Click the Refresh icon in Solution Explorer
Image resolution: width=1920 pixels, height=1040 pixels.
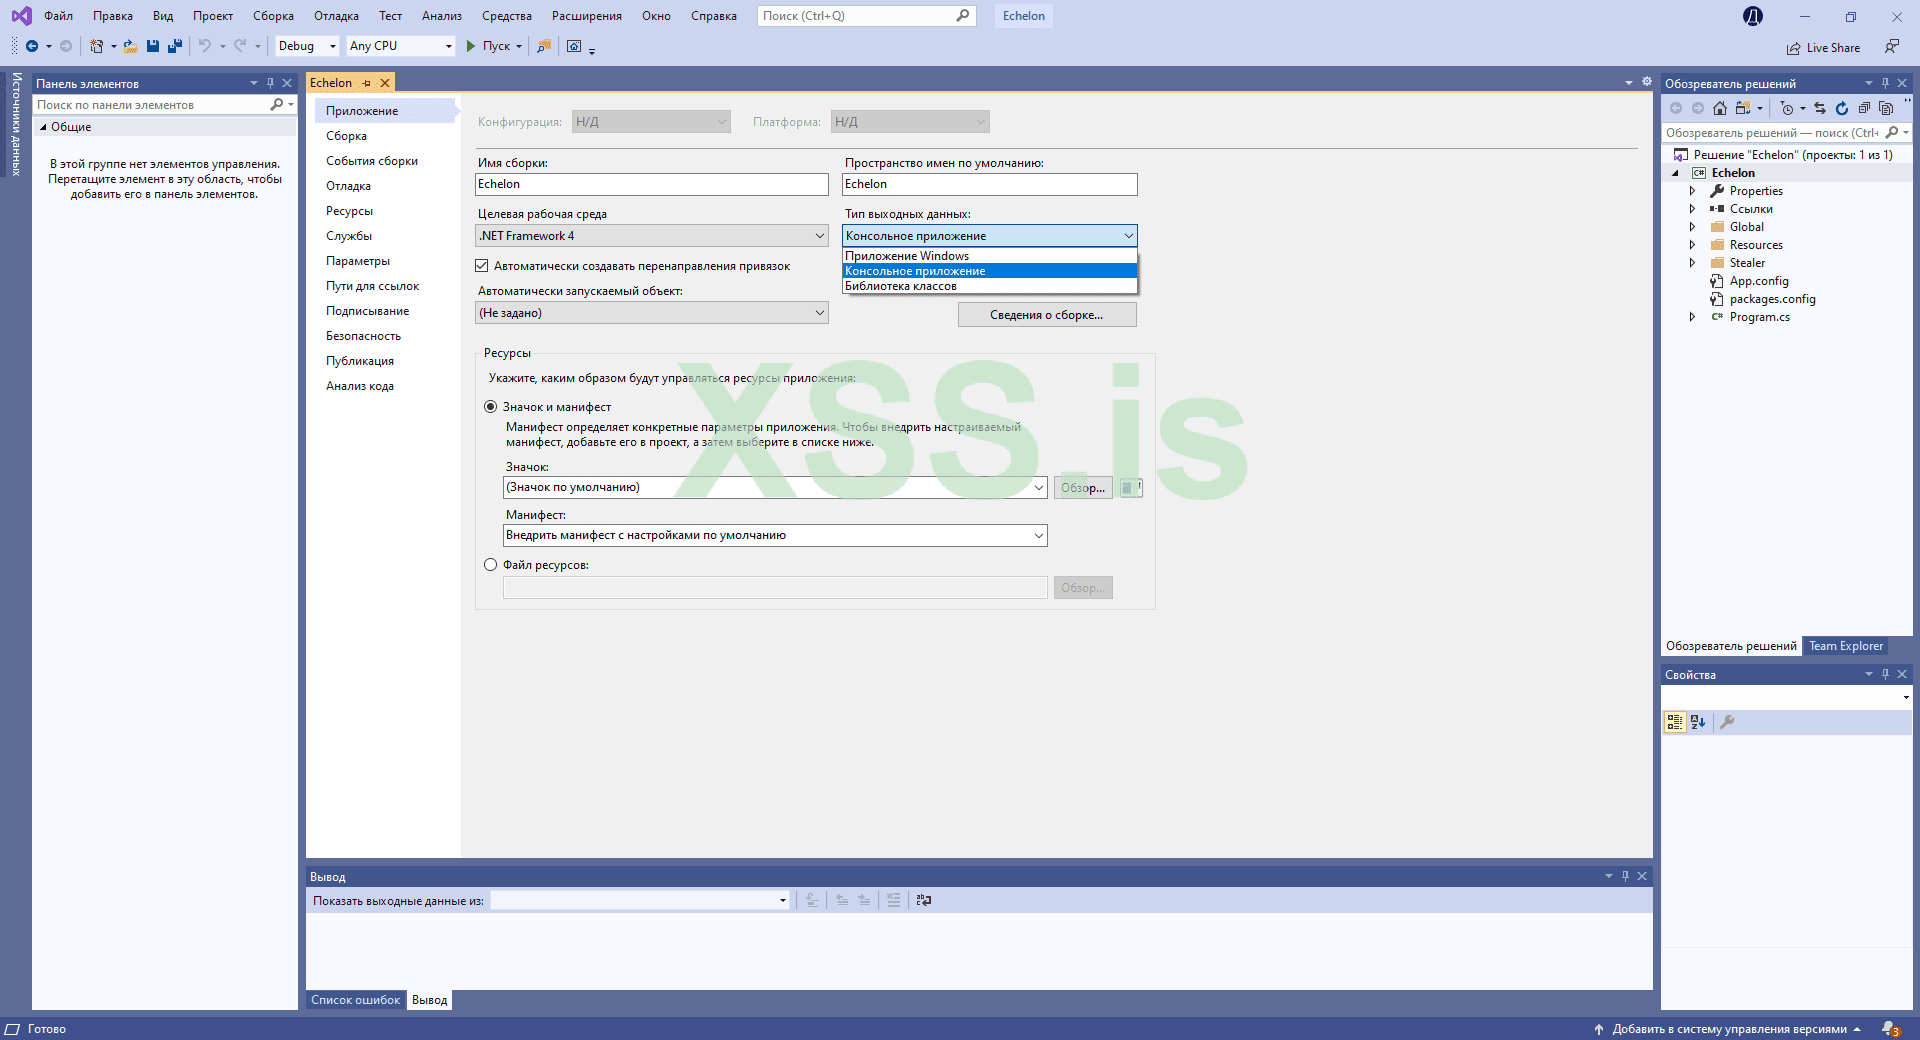click(1842, 108)
